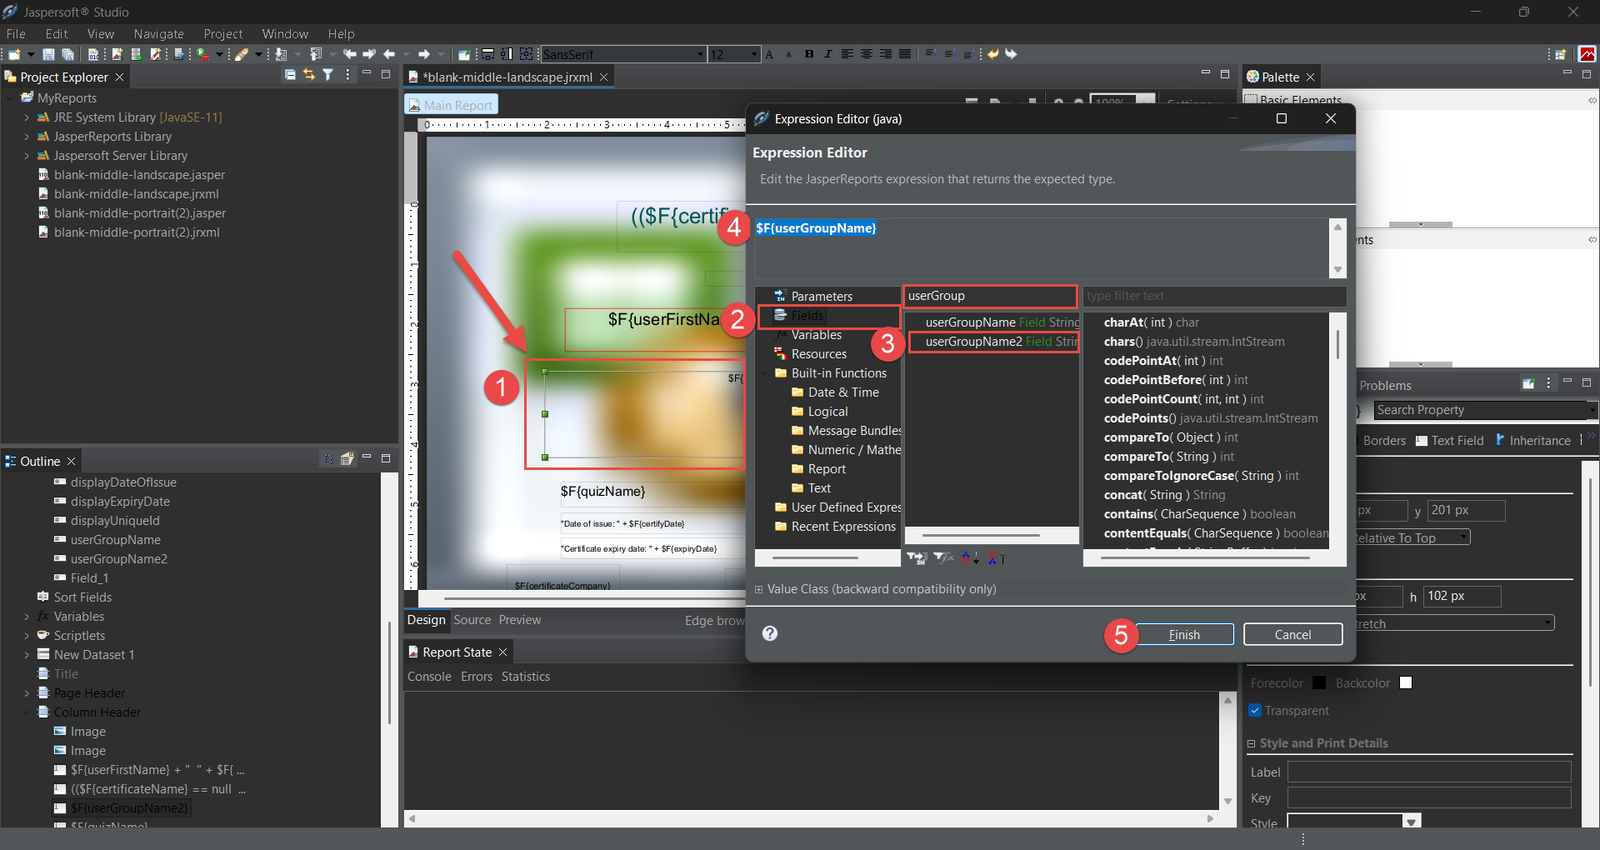The height and width of the screenshot is (850, 1600).
Task: Click the Finish button
Action: coord(1184,635)
